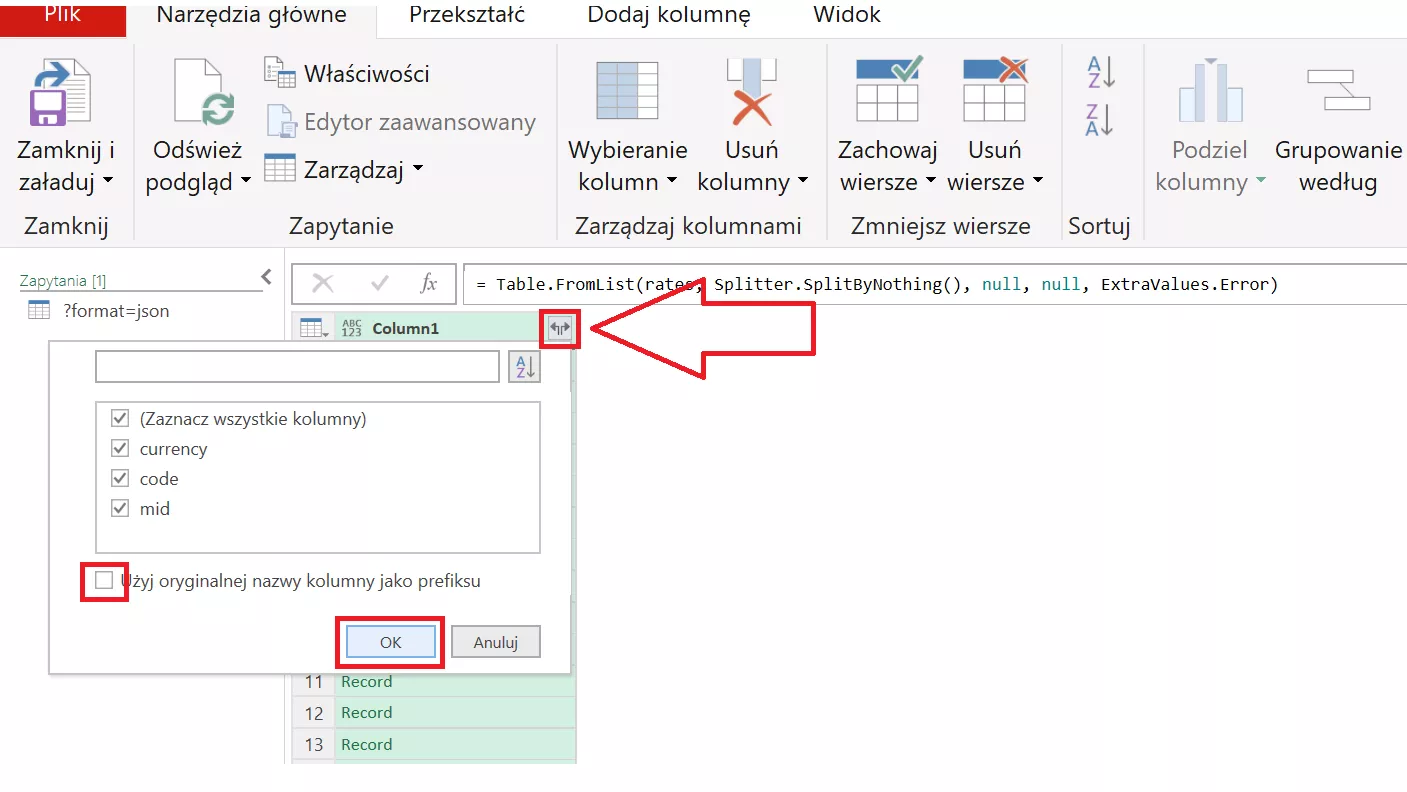Sort descending with the Z-A icon
Viewport: 1407px width, 792px height.
tap(1099, 119)
